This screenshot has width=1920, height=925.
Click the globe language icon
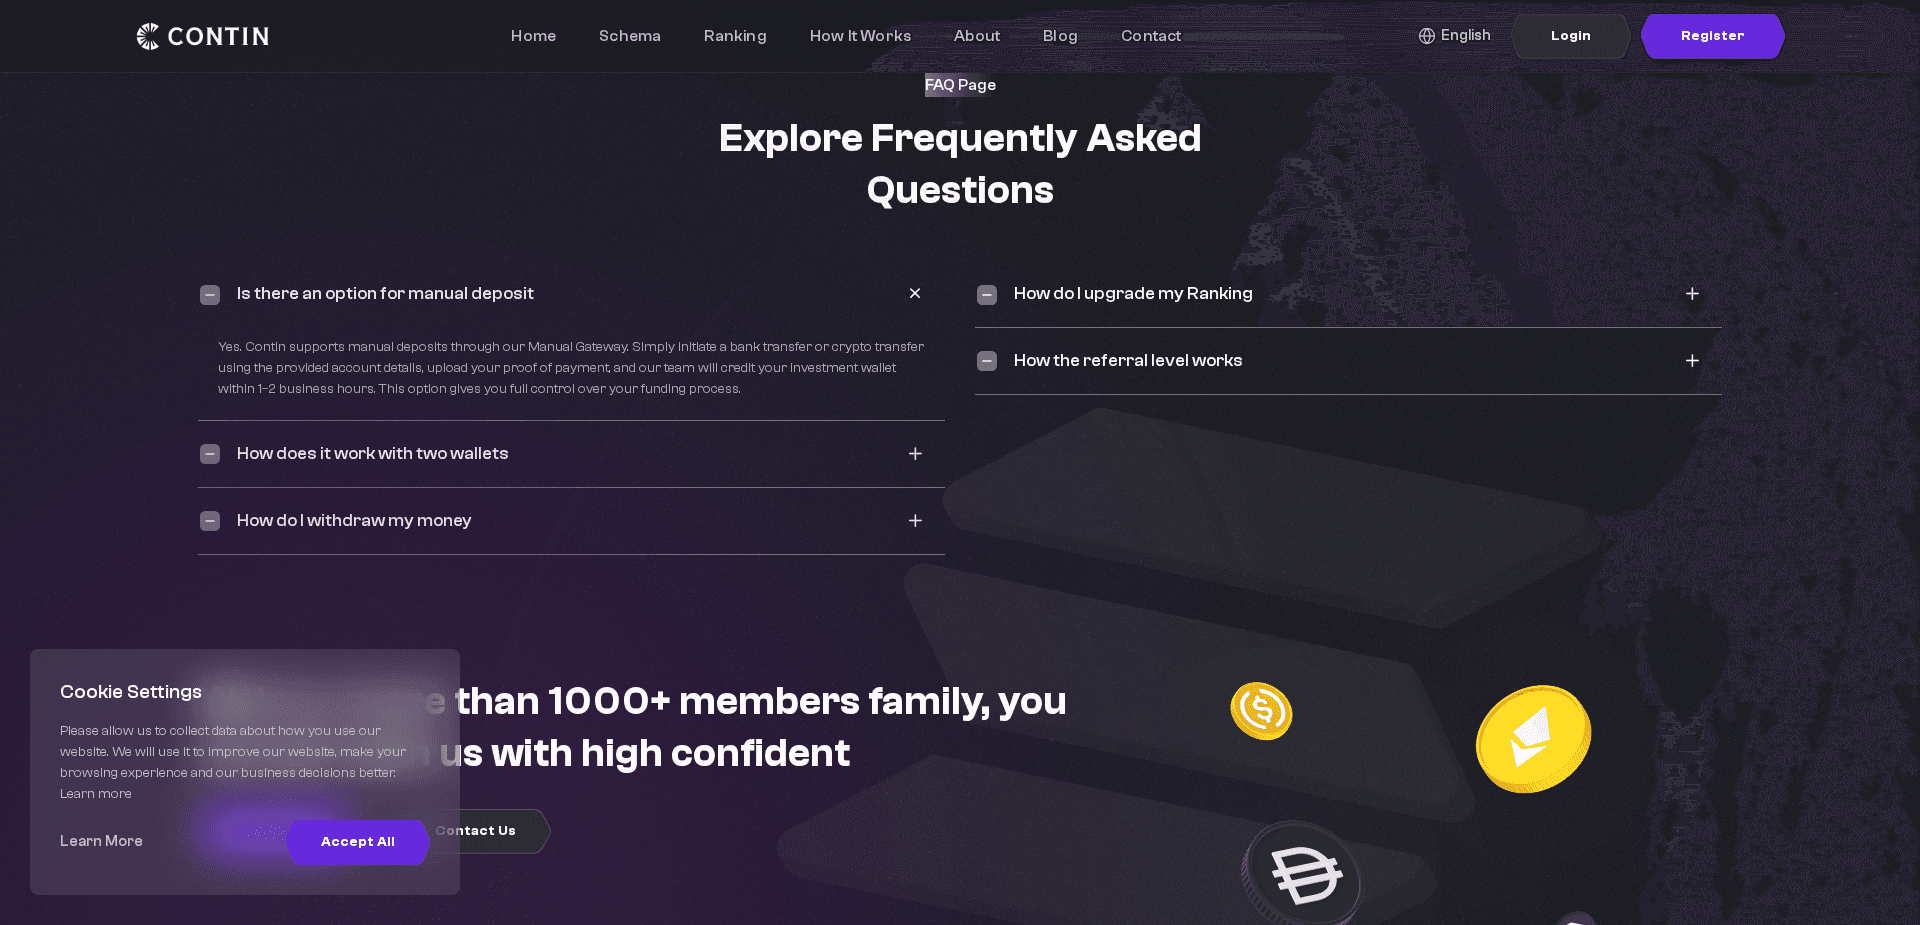[1426, 35]
